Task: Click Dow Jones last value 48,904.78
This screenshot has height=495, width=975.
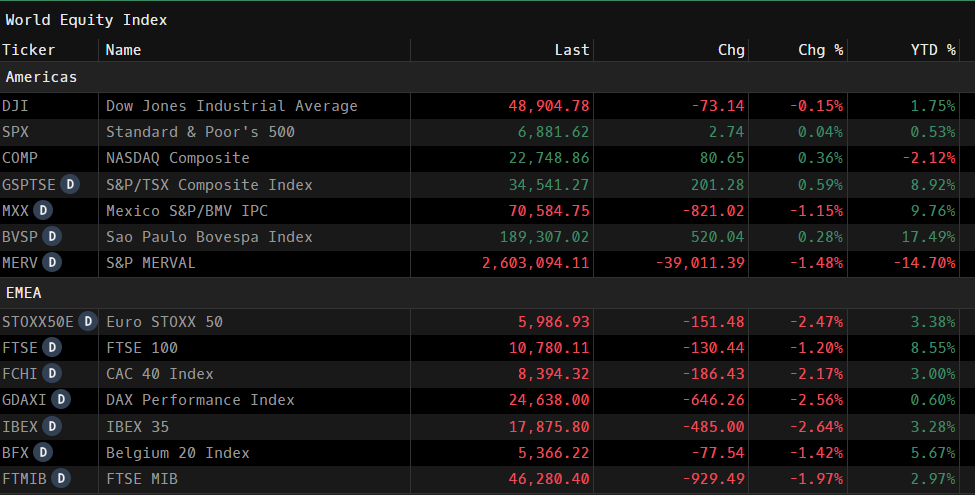Action: coord(549,106)
